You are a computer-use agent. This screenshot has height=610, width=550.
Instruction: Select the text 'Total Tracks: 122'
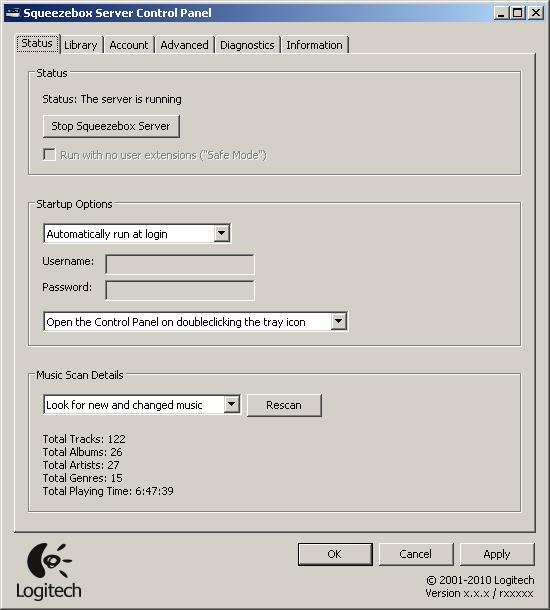coord(84,439)
